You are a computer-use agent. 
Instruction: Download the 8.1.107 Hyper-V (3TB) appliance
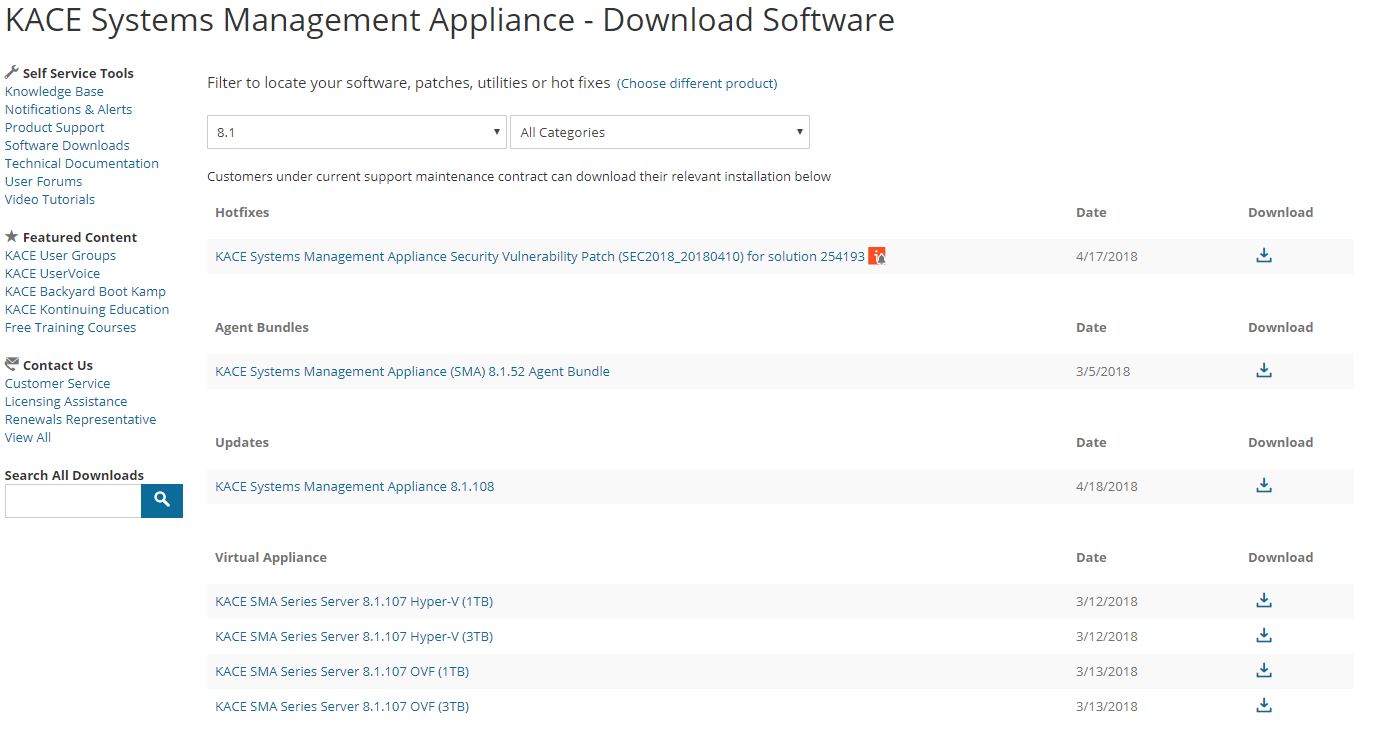[x=1264, y=635]
